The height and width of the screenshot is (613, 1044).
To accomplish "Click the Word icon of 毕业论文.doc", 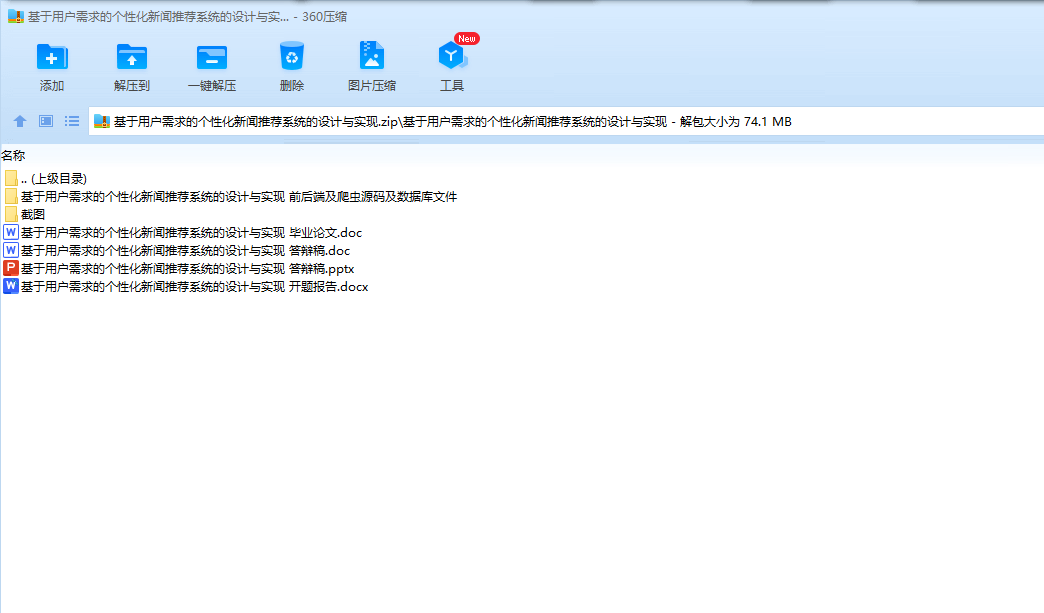I will coord(11,232).
